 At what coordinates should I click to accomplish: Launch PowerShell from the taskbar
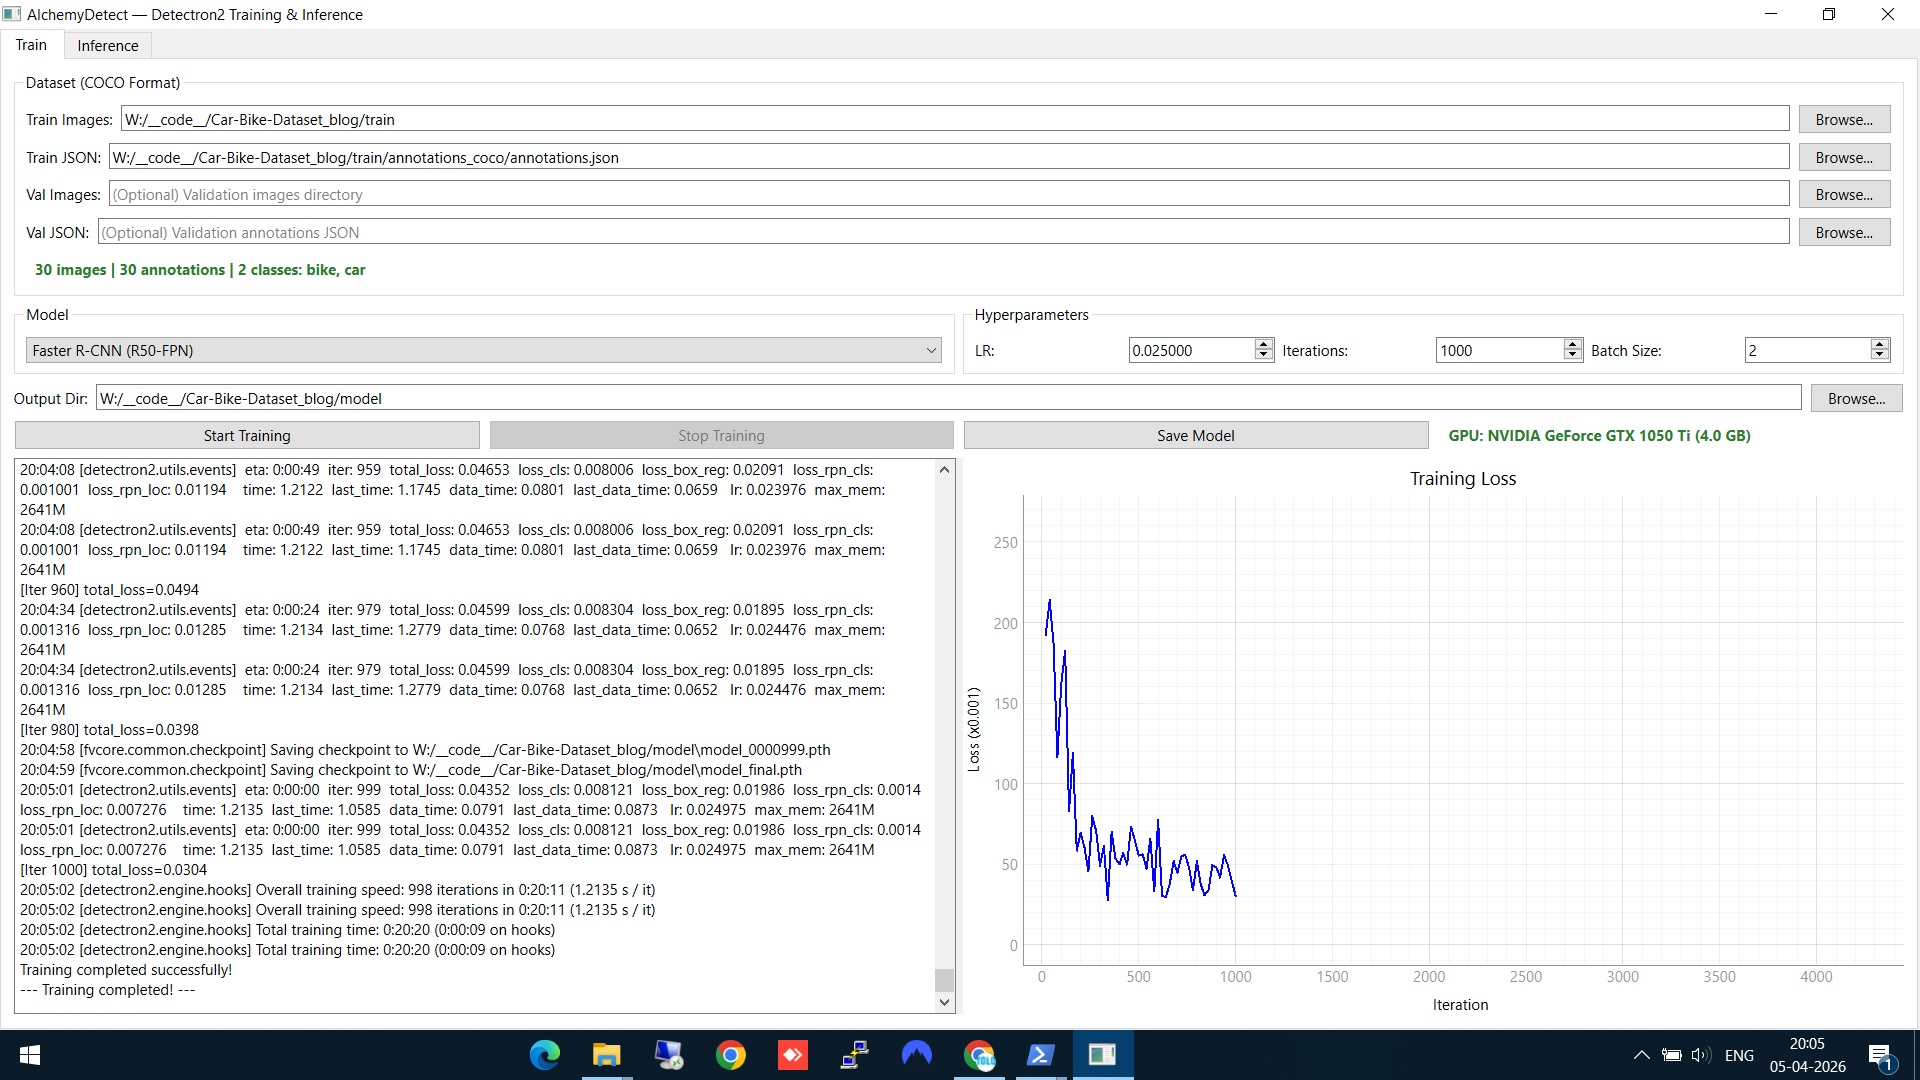(1041, 1055)
